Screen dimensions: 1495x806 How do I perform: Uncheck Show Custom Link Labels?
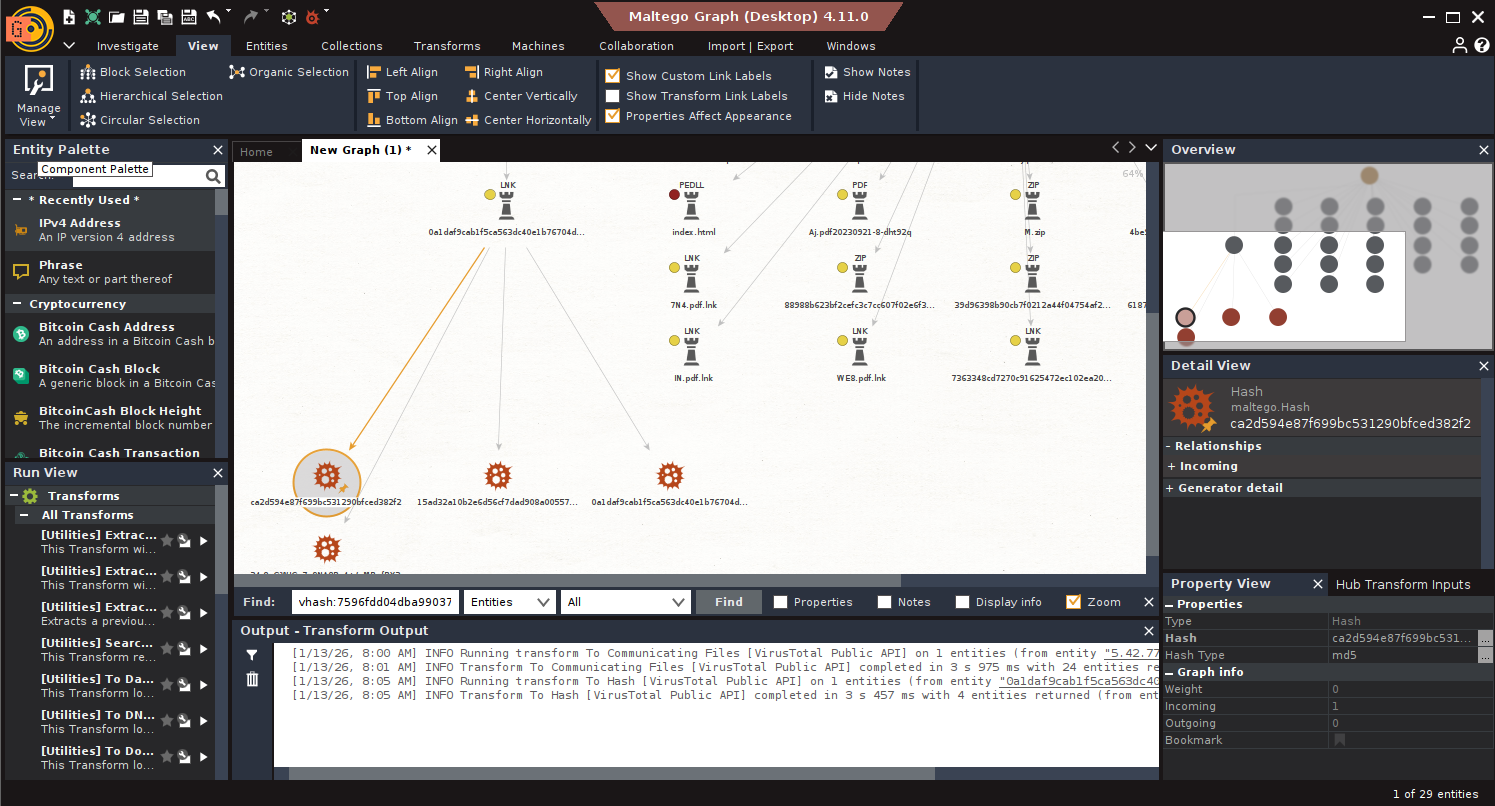click(613, 76)
